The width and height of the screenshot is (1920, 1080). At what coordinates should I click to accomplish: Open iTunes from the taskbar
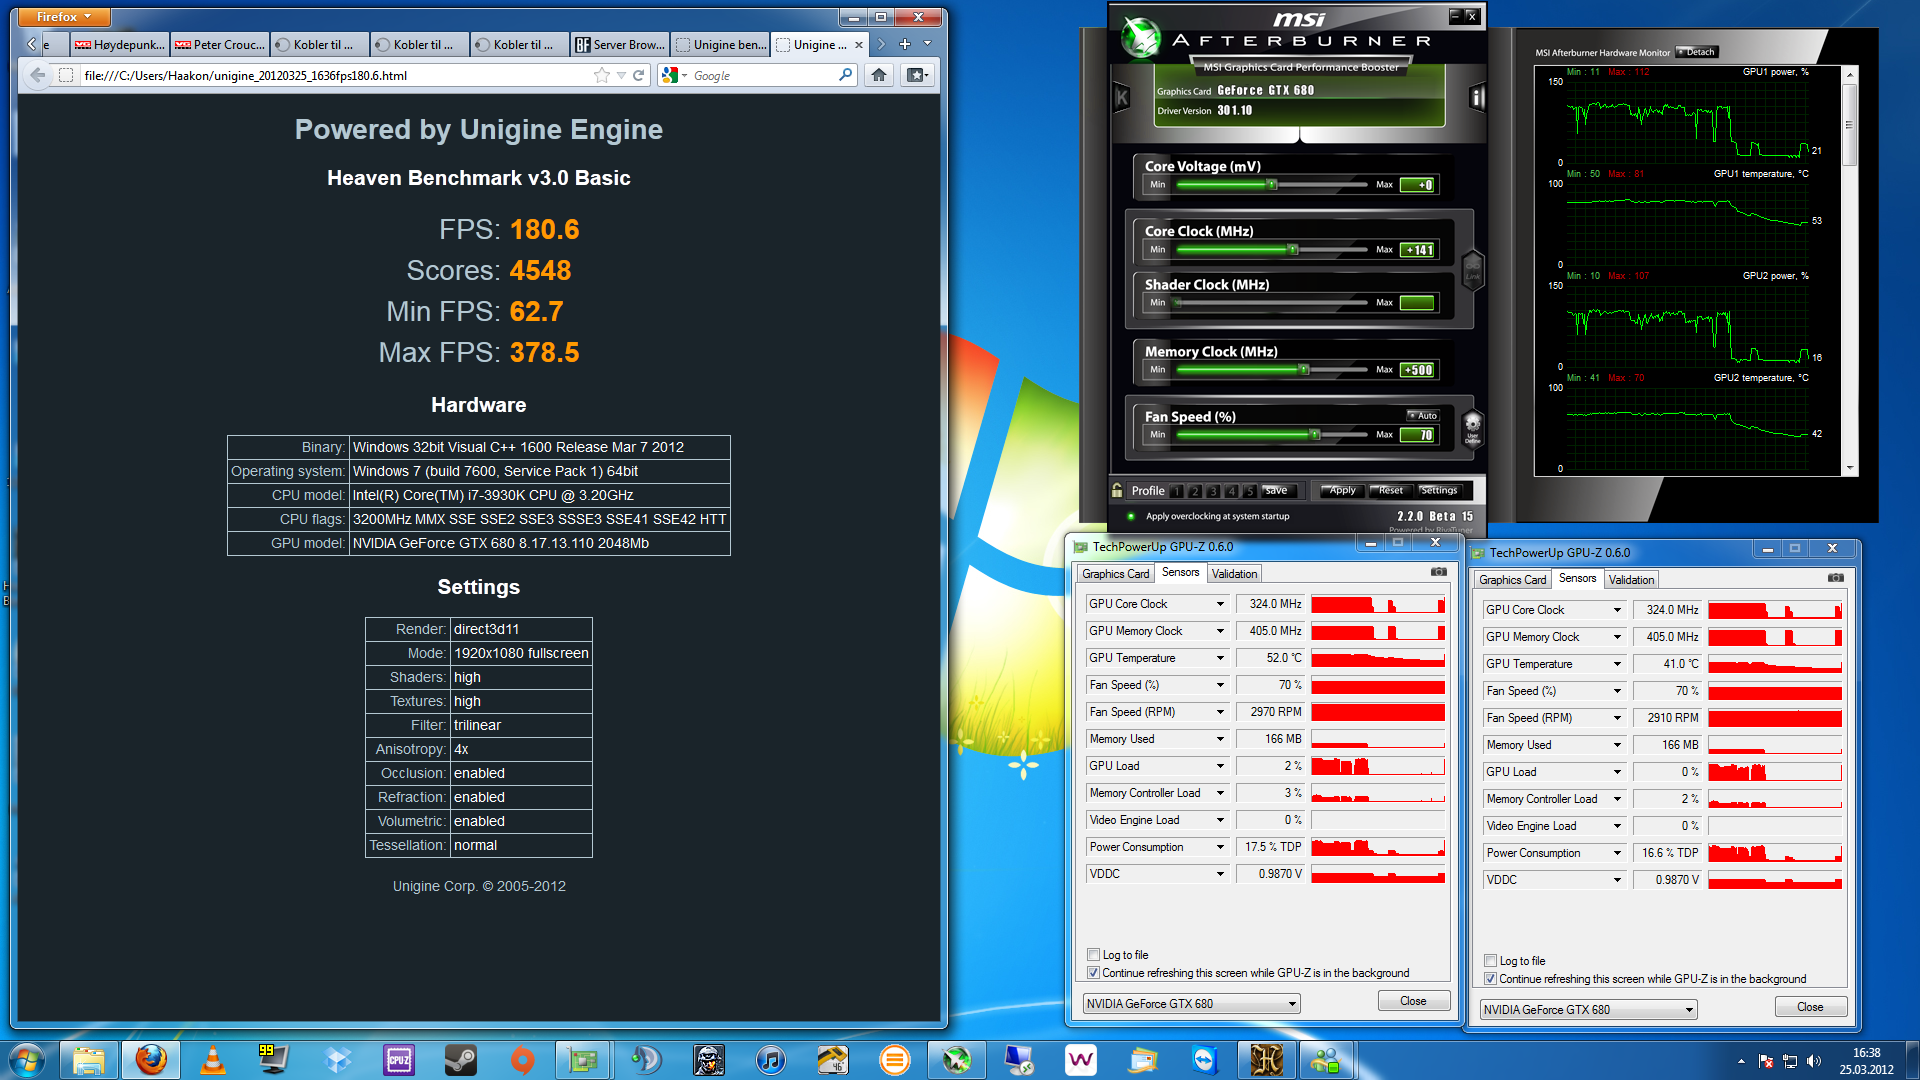(x=770, y=1059)
